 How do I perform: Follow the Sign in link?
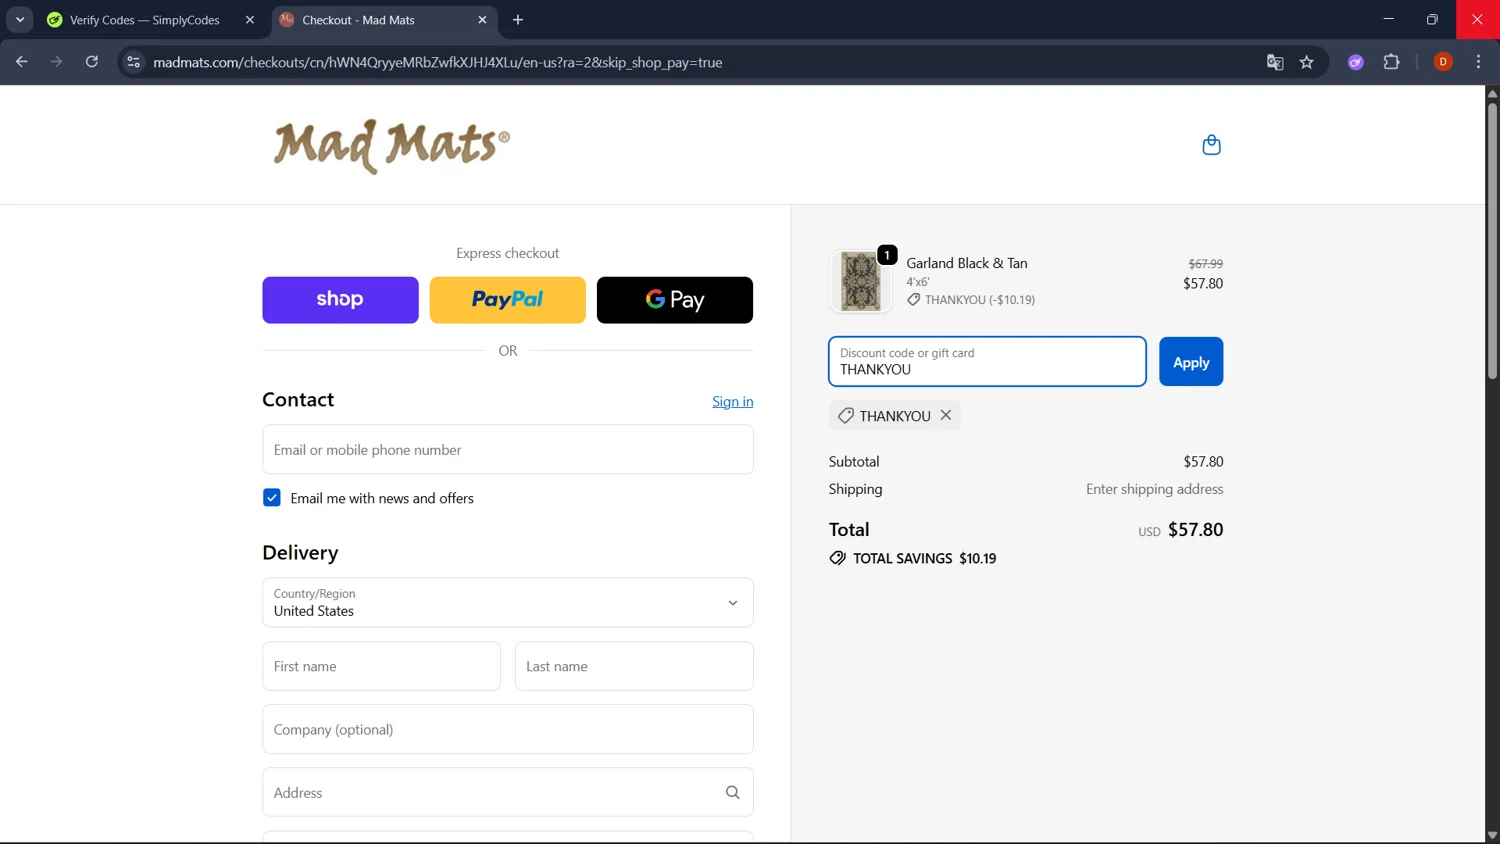(733, 401)
